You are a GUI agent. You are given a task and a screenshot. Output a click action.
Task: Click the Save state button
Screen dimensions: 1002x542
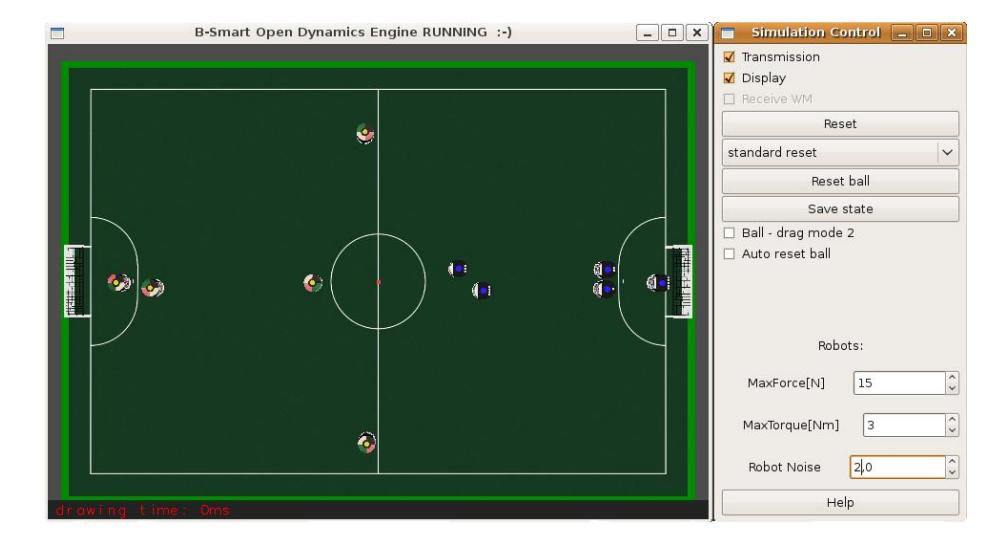tap(840, 209)
